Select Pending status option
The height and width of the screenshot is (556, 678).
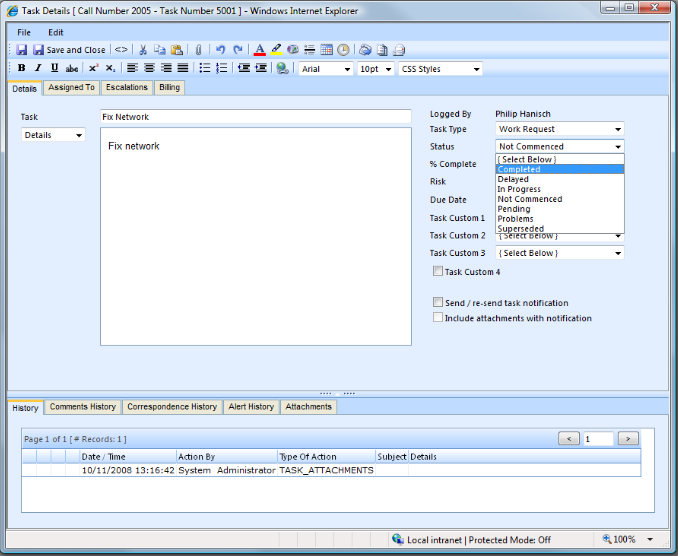coord(560,209)
